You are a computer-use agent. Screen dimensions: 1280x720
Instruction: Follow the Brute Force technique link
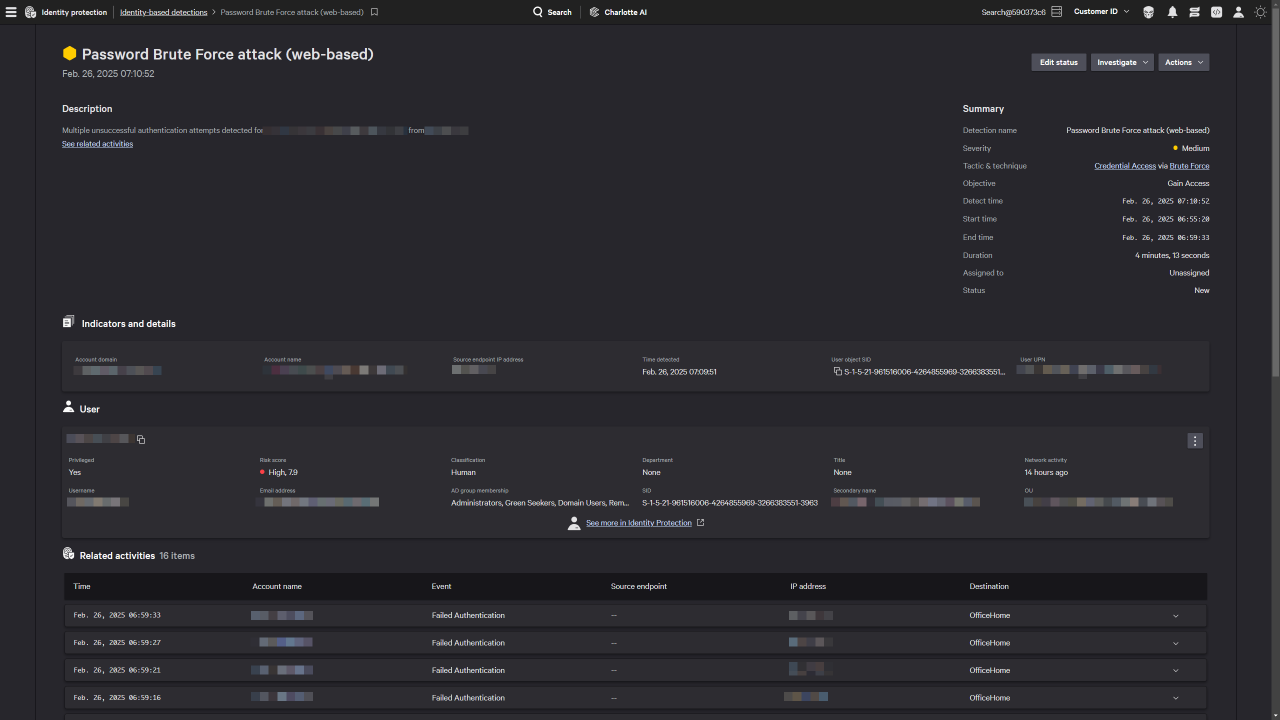point(1189,166)
